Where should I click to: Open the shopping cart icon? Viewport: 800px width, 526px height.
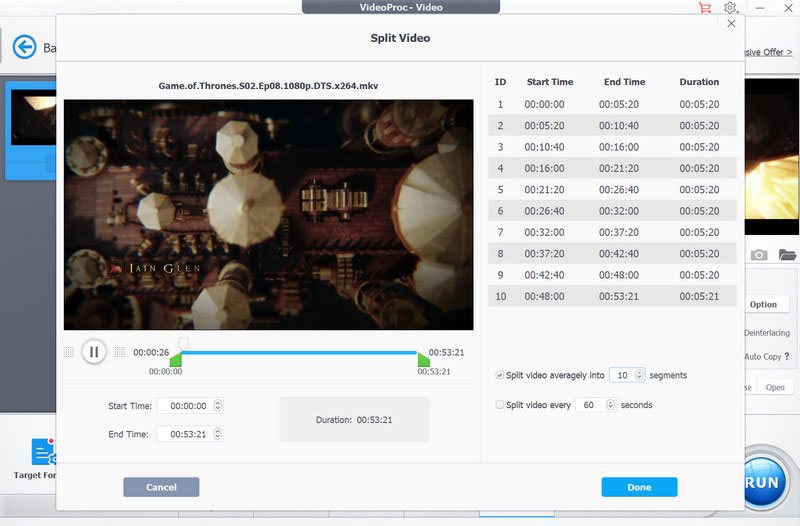[705, 8]
